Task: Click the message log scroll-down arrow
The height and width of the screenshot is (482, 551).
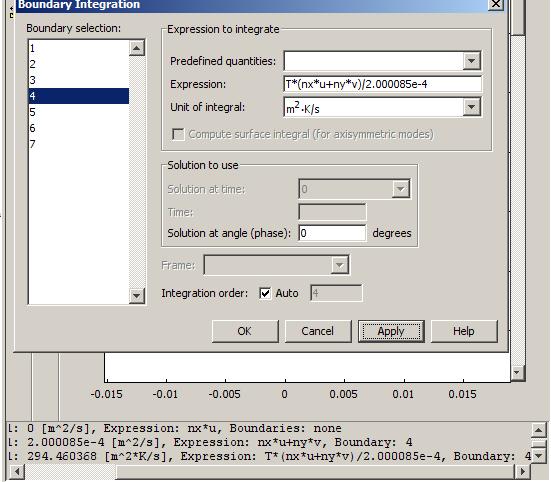Action: pyautogui.click(x=539, y=456)
